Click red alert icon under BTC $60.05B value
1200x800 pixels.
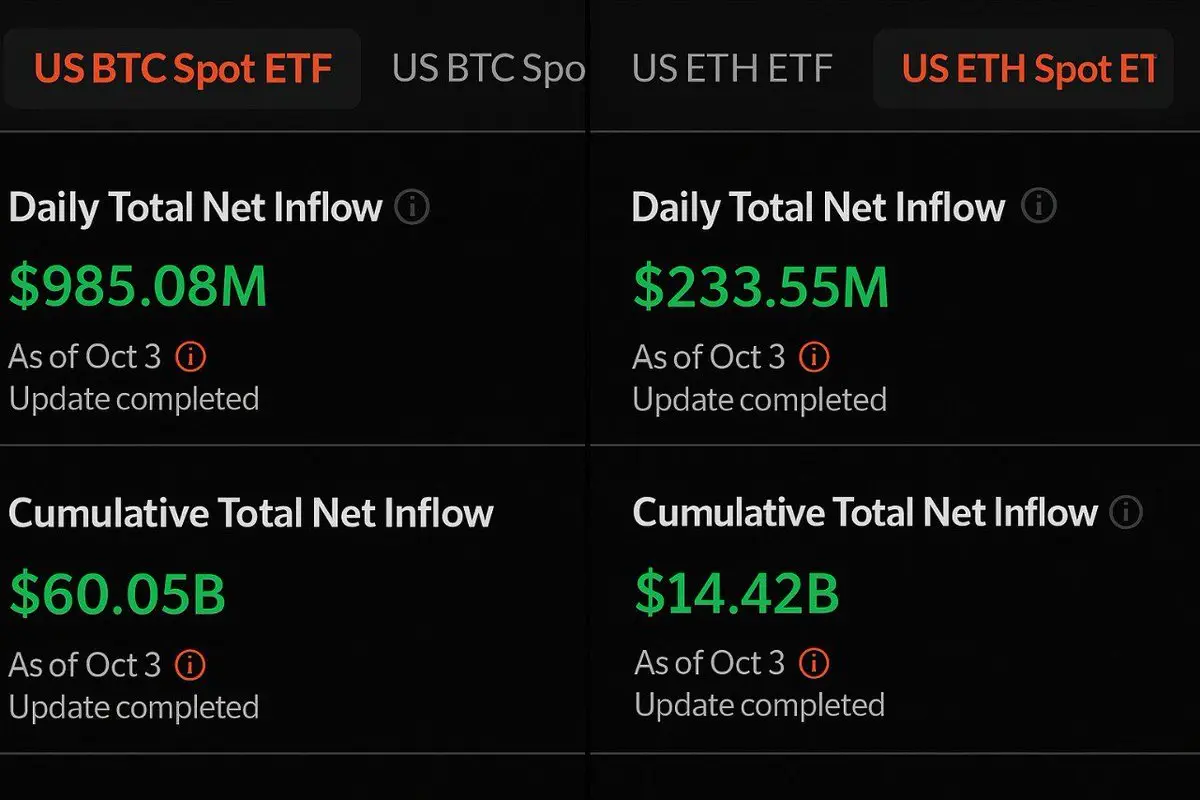click(190, 664)
